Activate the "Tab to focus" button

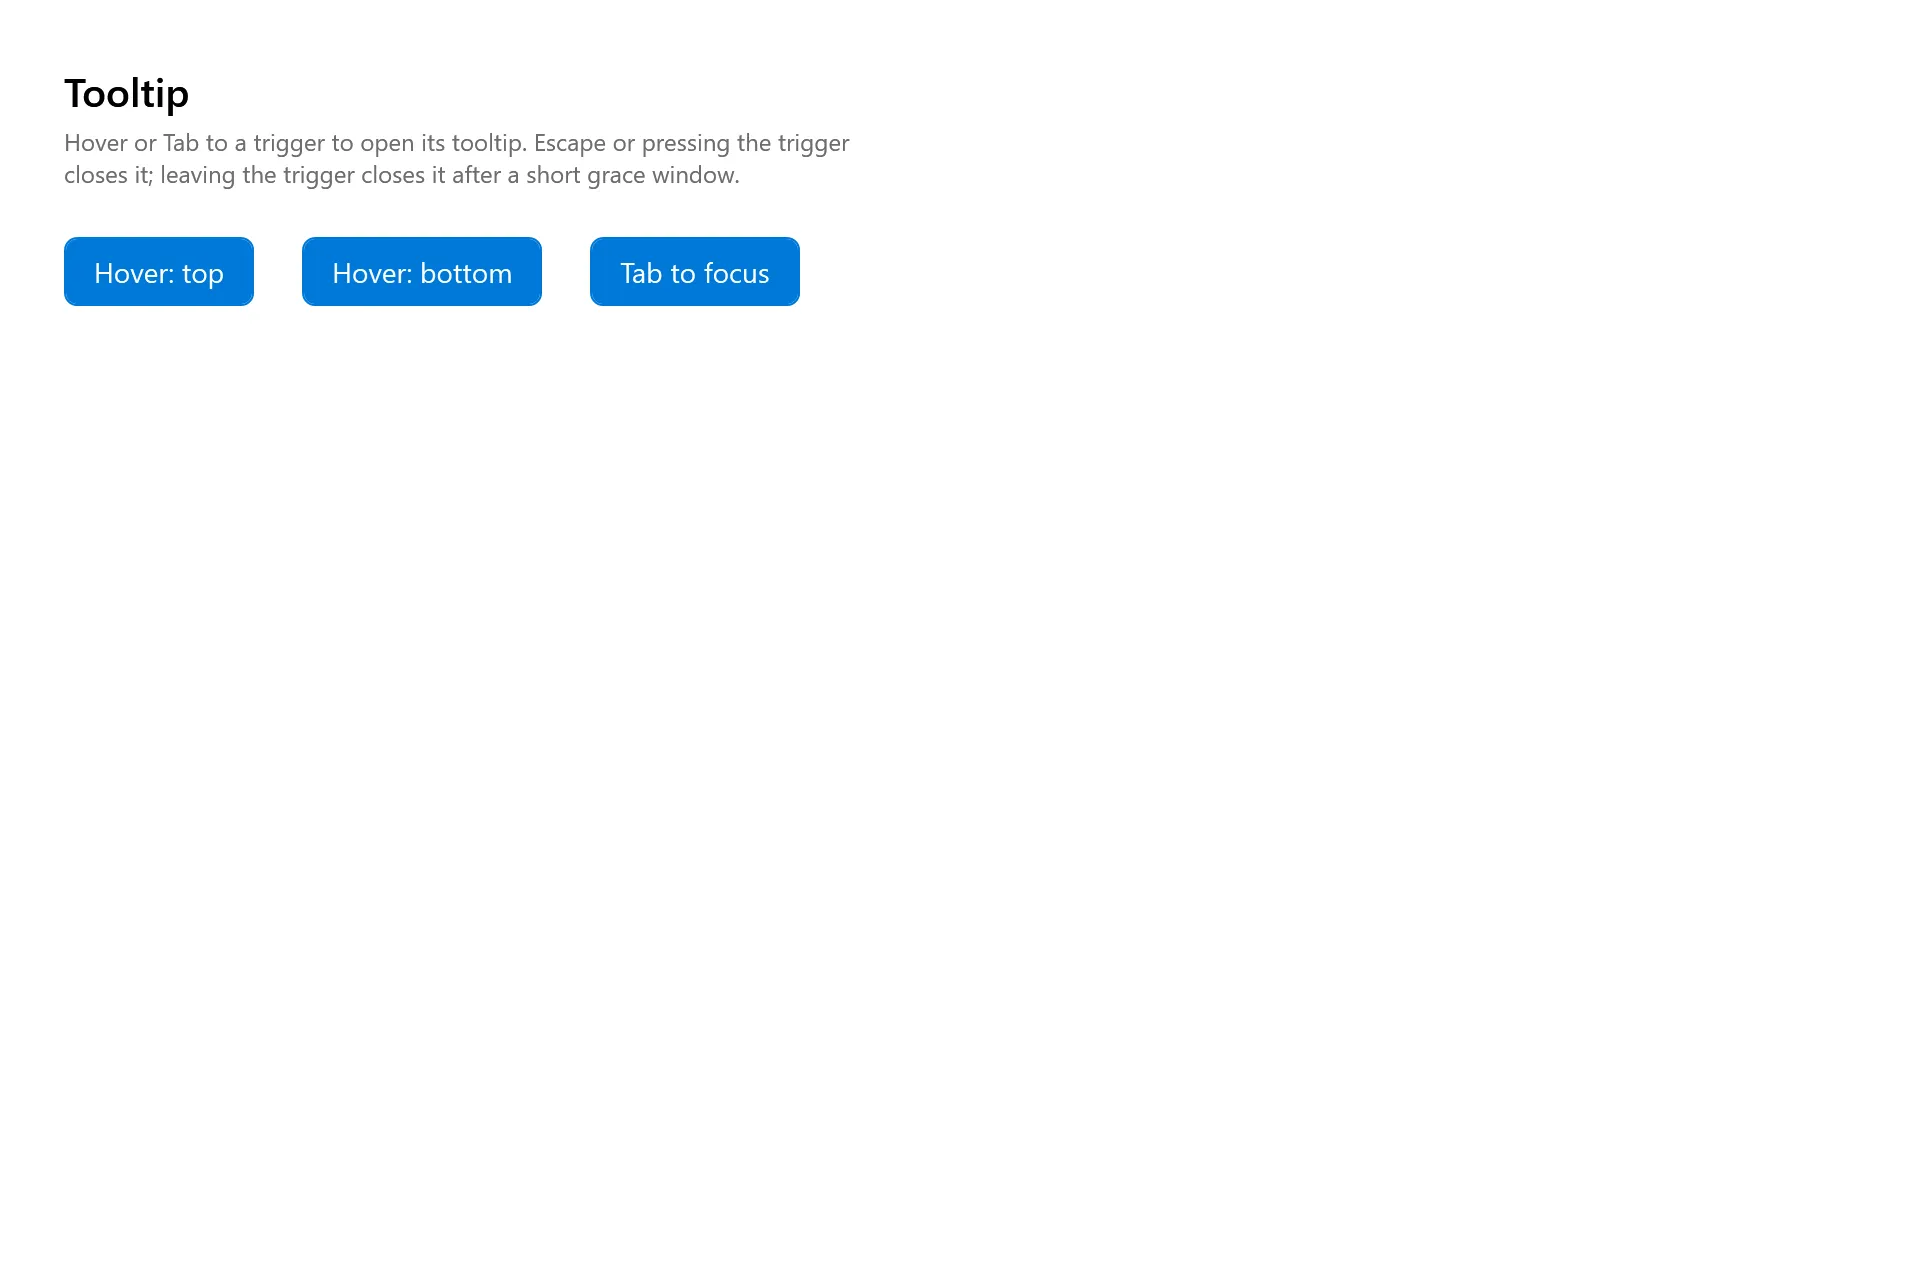tap(695, 272)
